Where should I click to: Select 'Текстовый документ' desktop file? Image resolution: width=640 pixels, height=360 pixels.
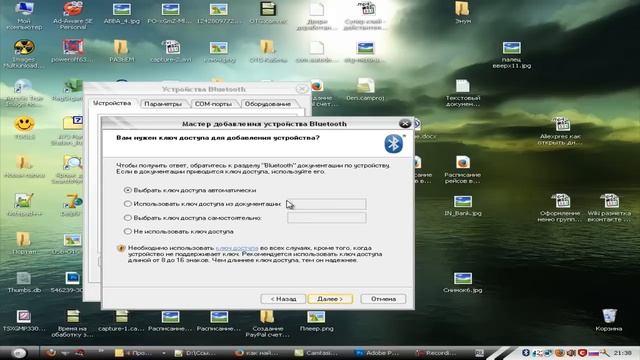[462, 93]
